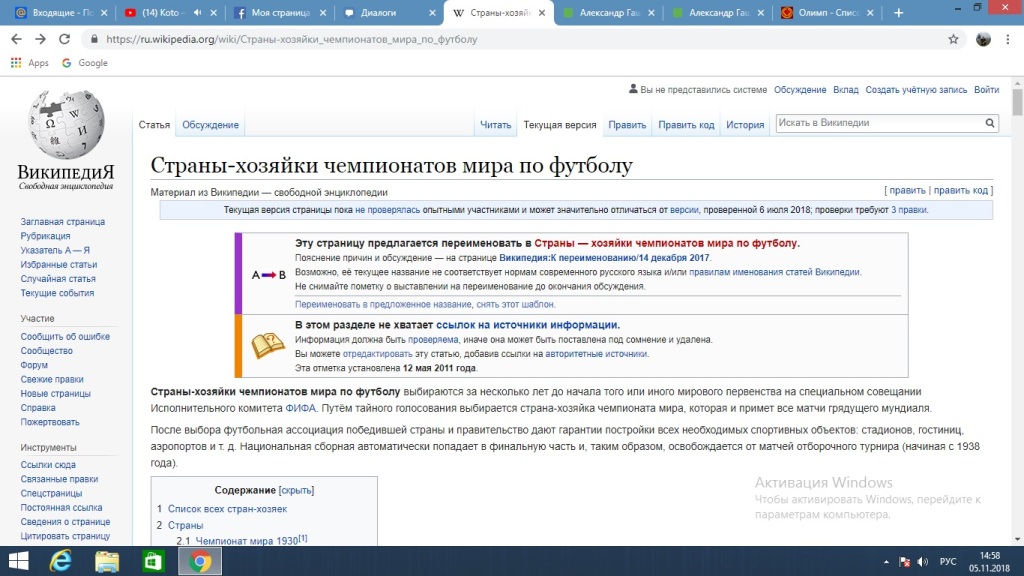Open the Chrome three-dot menu

(x=1008, y=39)
